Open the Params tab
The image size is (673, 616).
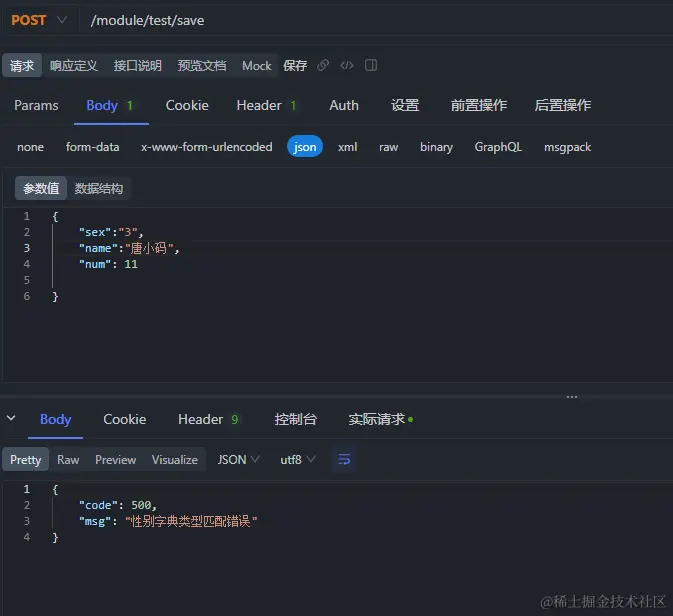tap(36, 105)
